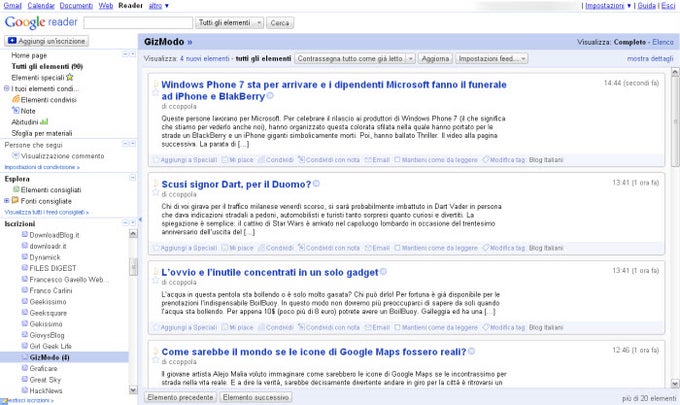Open Web from top bar
The image size is (680, 405).
pos(105,6)
